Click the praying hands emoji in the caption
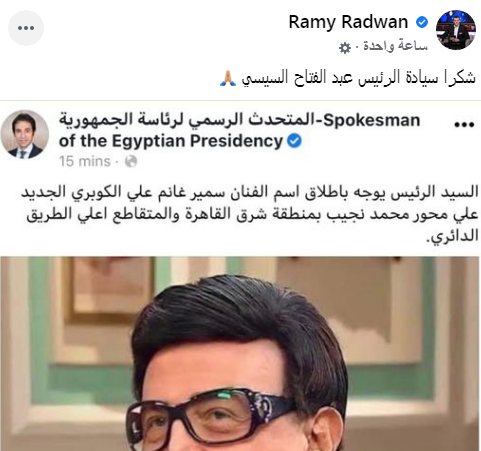Viewport: 481px width, 451px height. 228,78
